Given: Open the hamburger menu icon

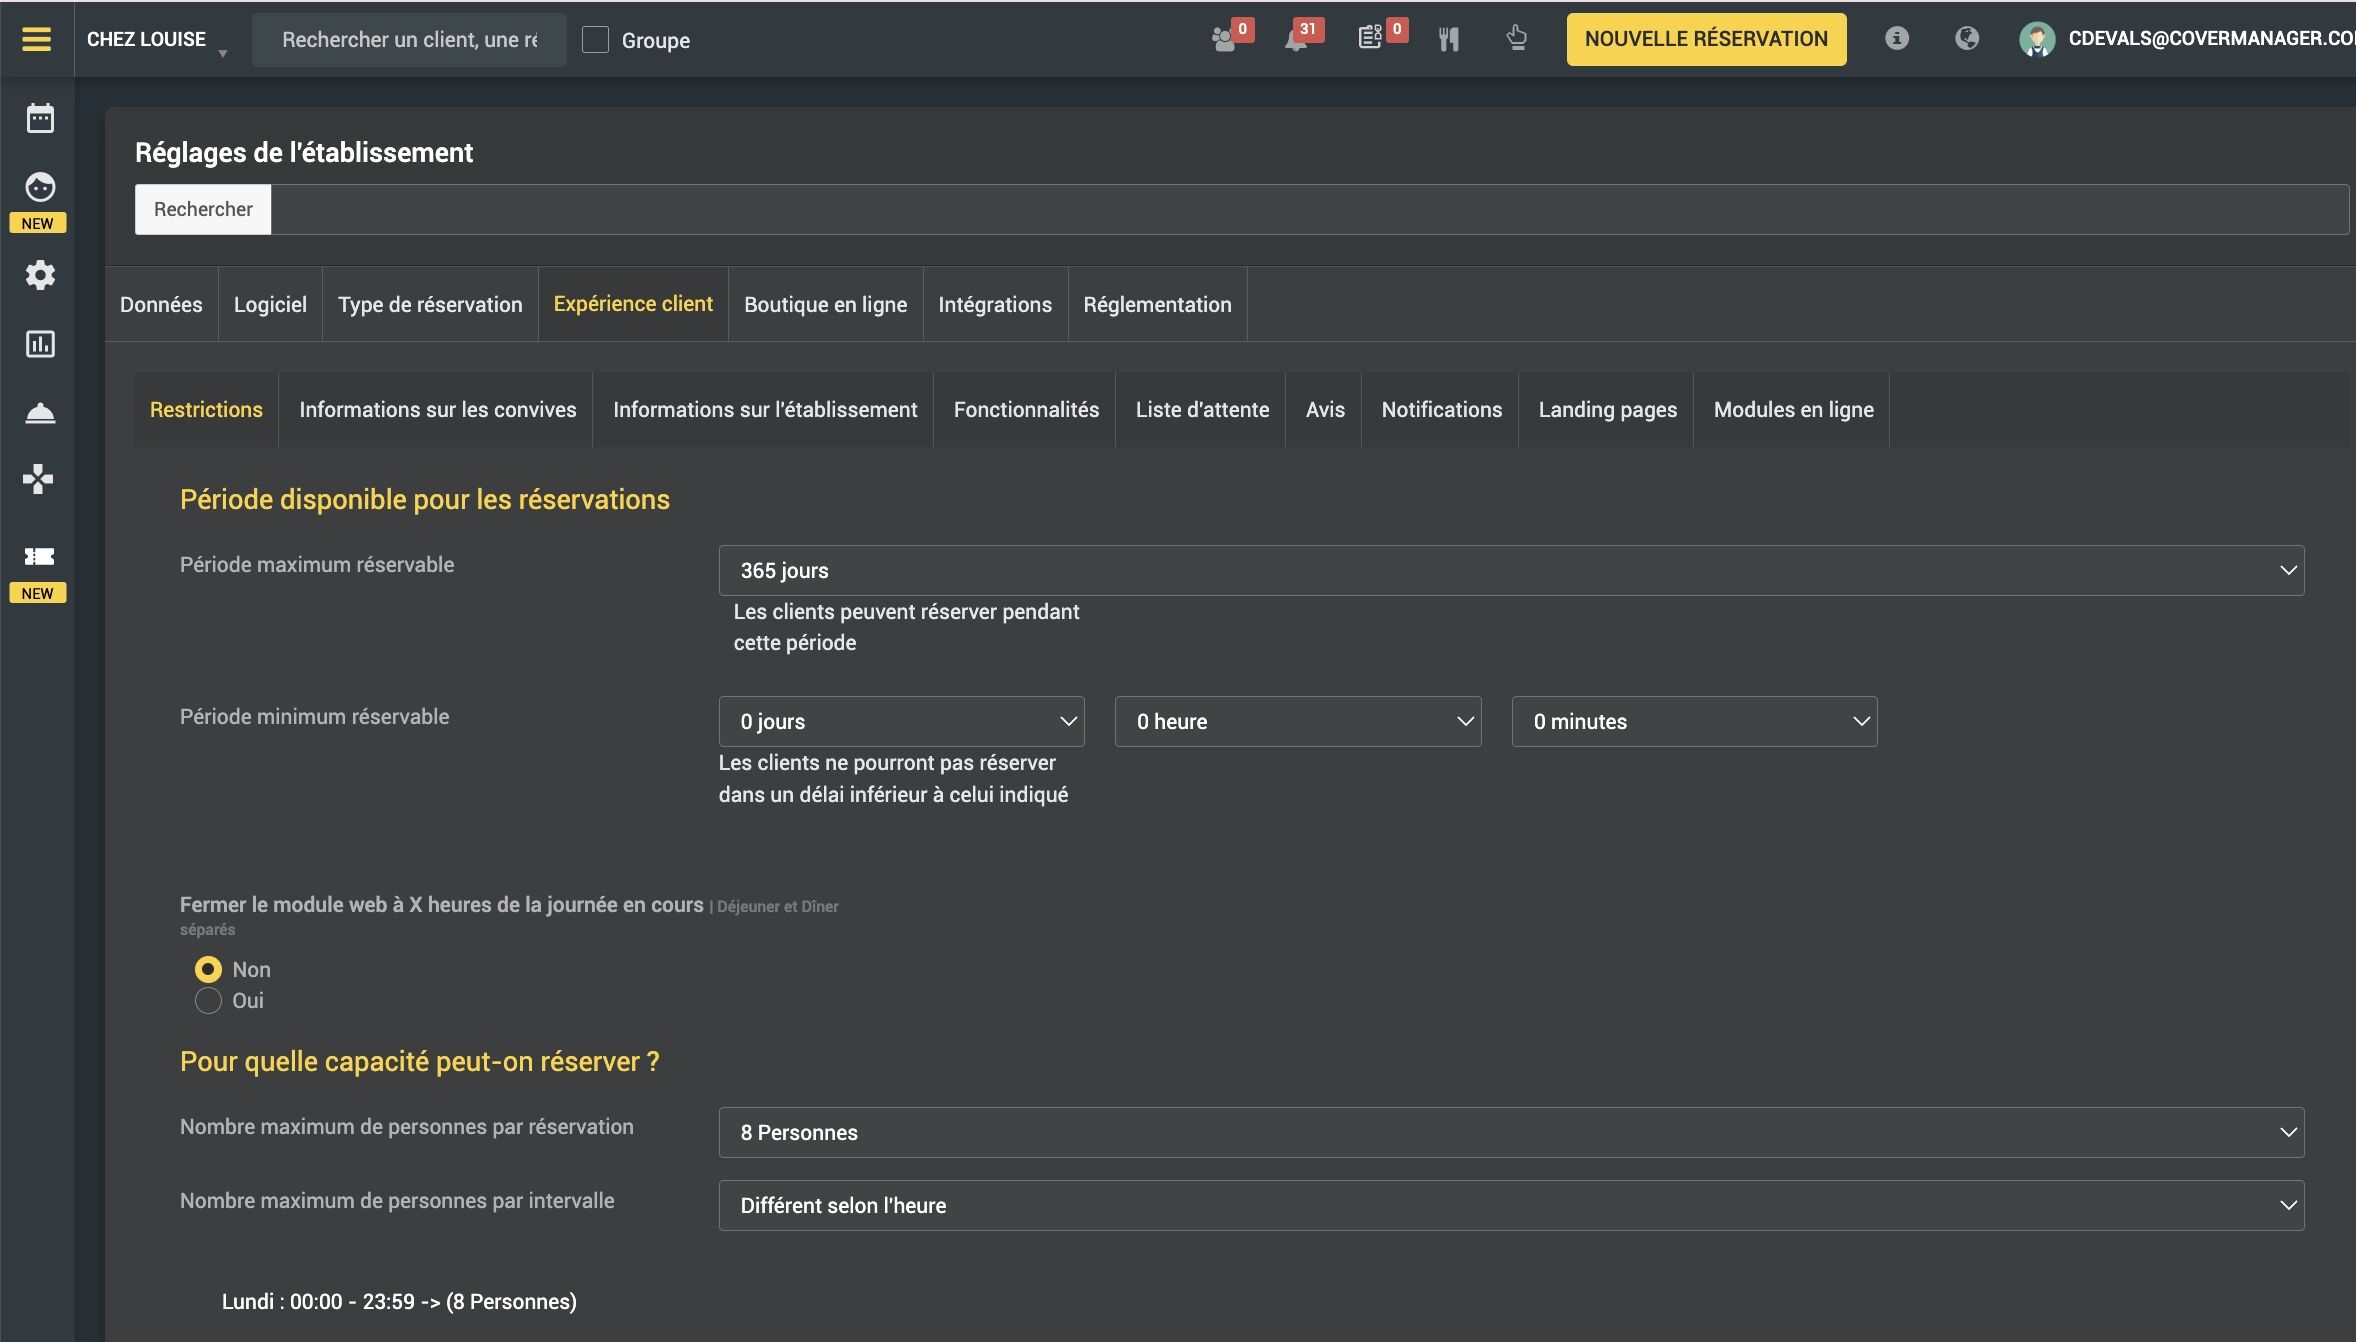Looking at the screenshot, I should [x=37, y=39].
